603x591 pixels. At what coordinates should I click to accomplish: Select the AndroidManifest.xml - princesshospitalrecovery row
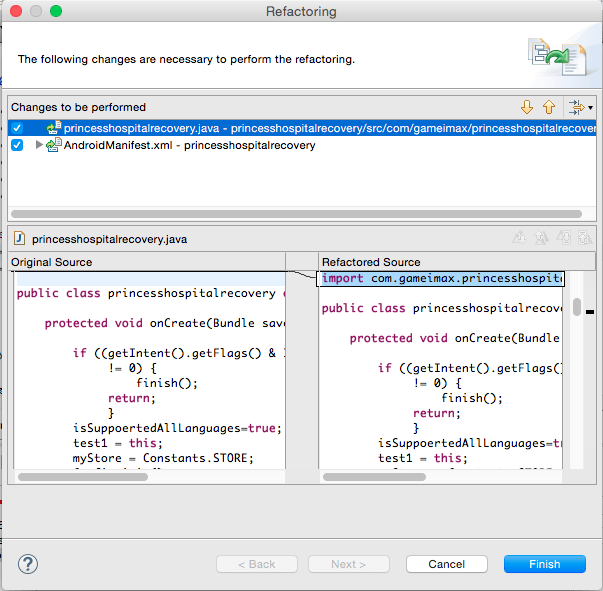tap(302, 145)
